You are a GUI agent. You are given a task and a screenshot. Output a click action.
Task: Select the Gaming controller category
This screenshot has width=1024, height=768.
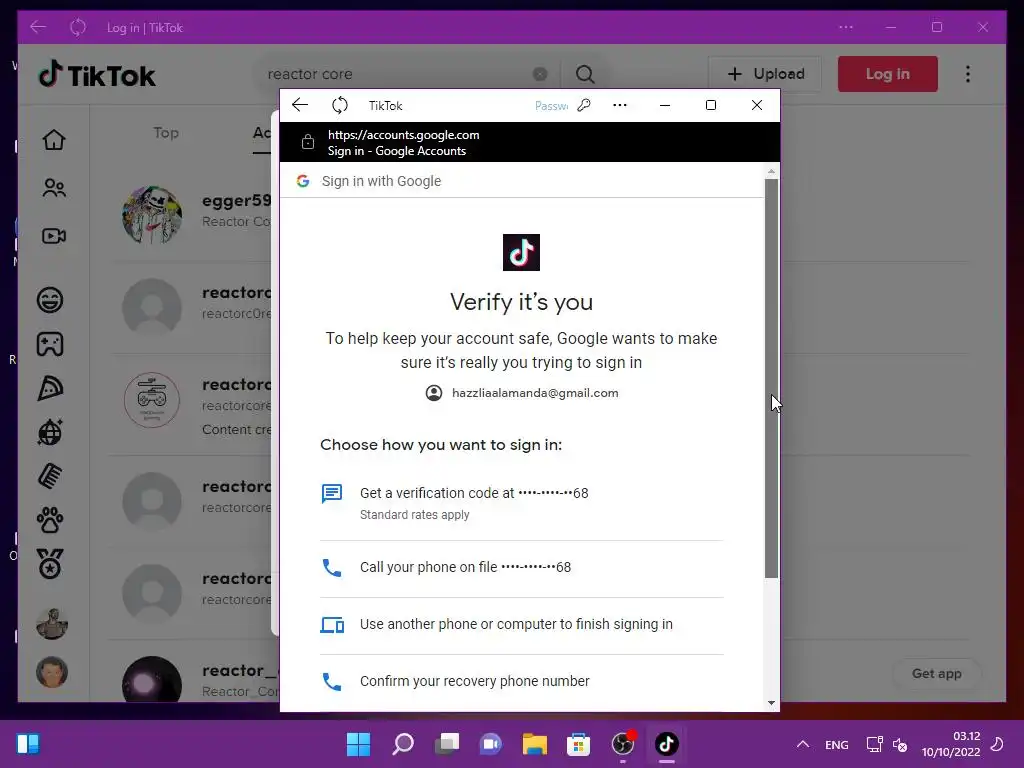tap(50, 344)
